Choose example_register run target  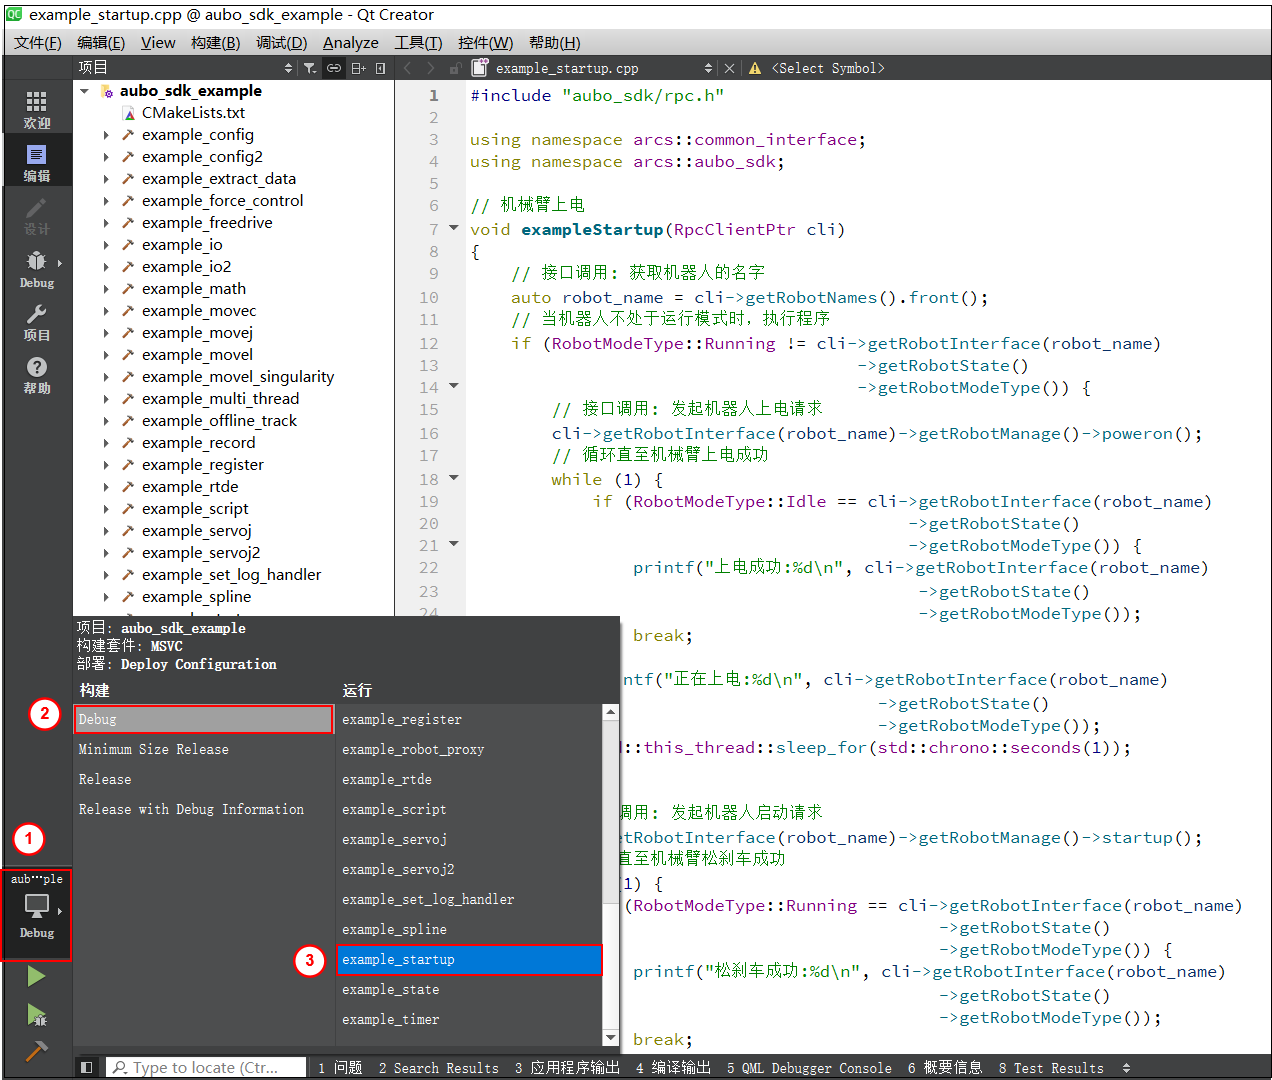coord(469,719)
